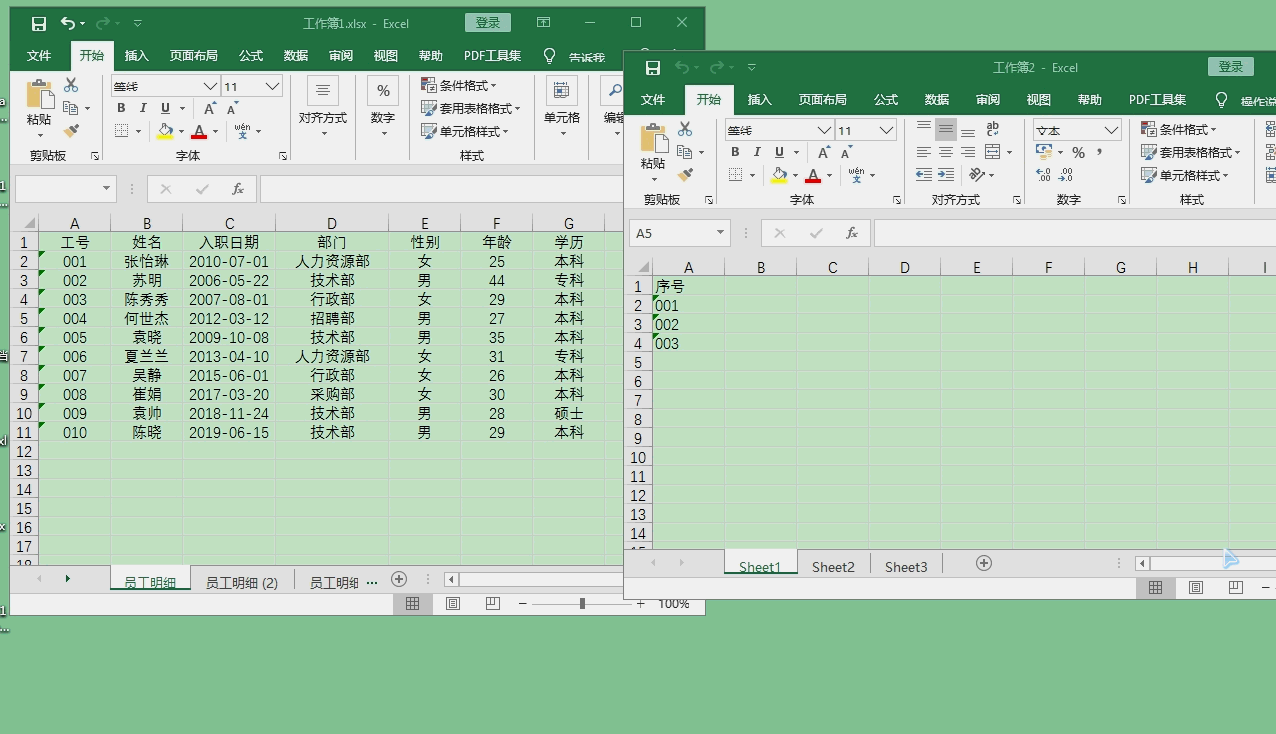This screenshot has height=734, width=1276.
Task: Apply red font color in 工作簿1
Action: (x=199, y=131)
